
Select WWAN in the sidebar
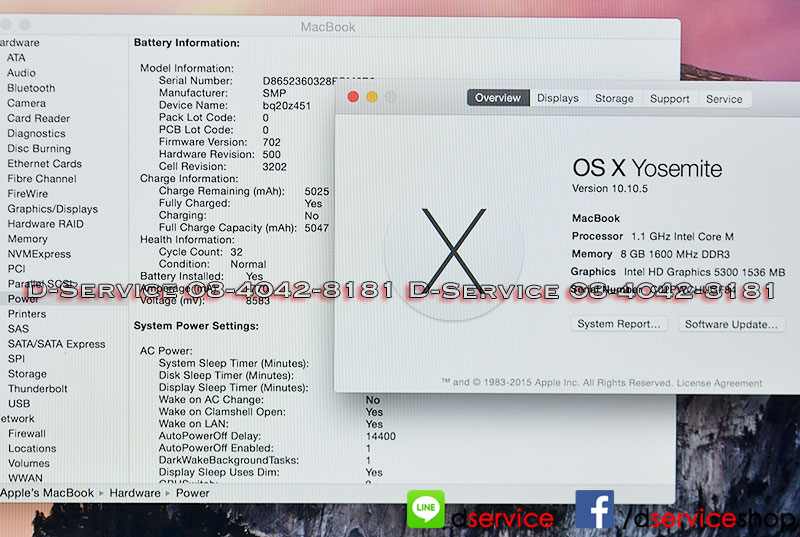(x=26, y=478)
